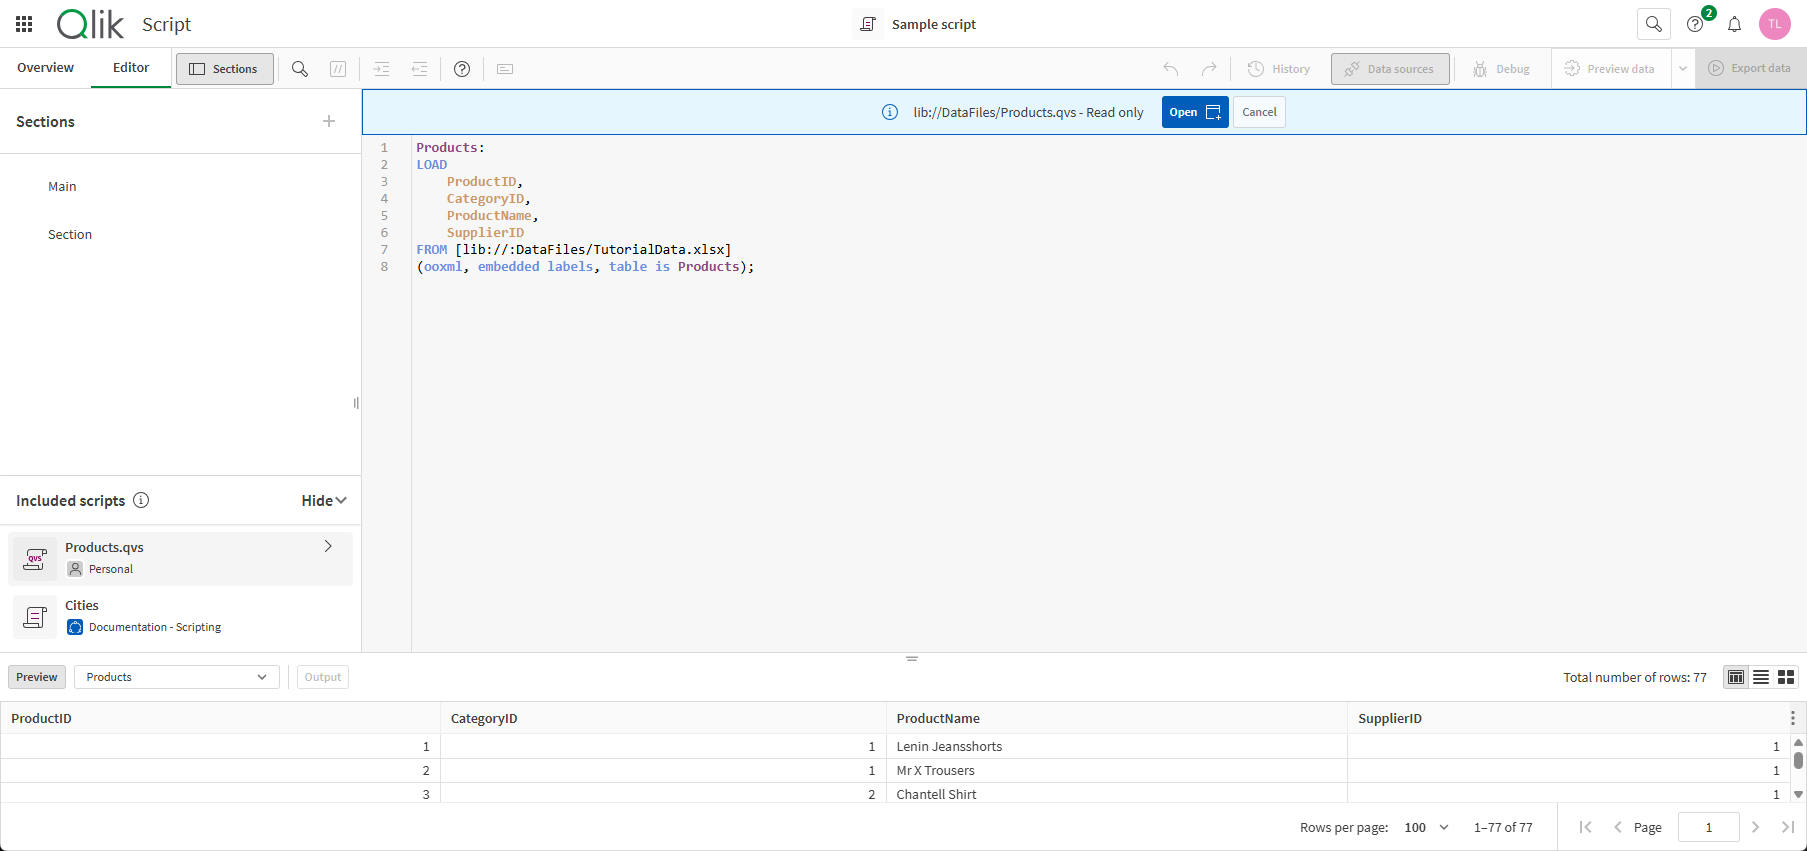Toggle comment on selected code lines
This screenshot has width=1807, height=851.
coord(338,69)
